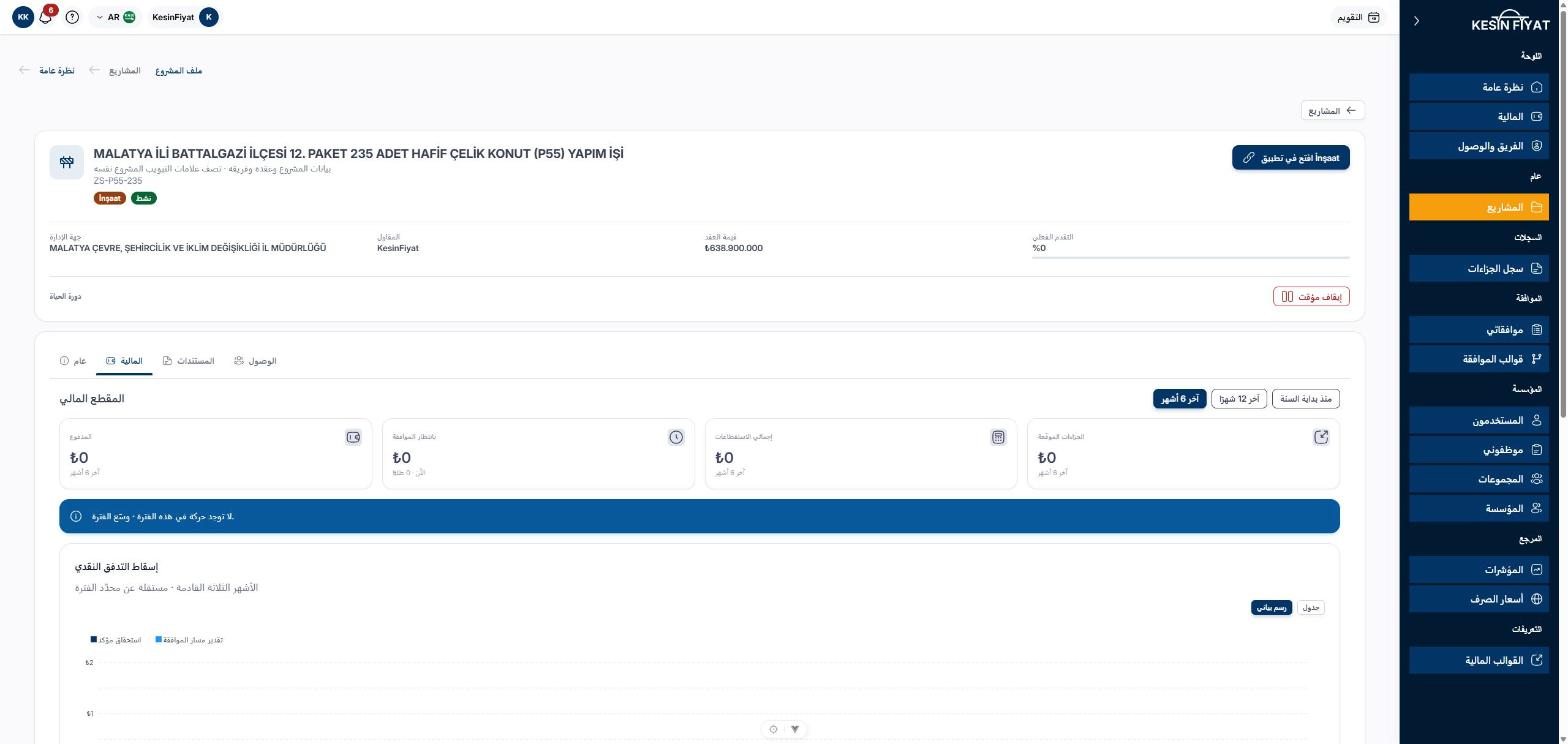Click the المشاريع breadcrumb link
This screenshot has height=744, width=1568.
point(125,71)
